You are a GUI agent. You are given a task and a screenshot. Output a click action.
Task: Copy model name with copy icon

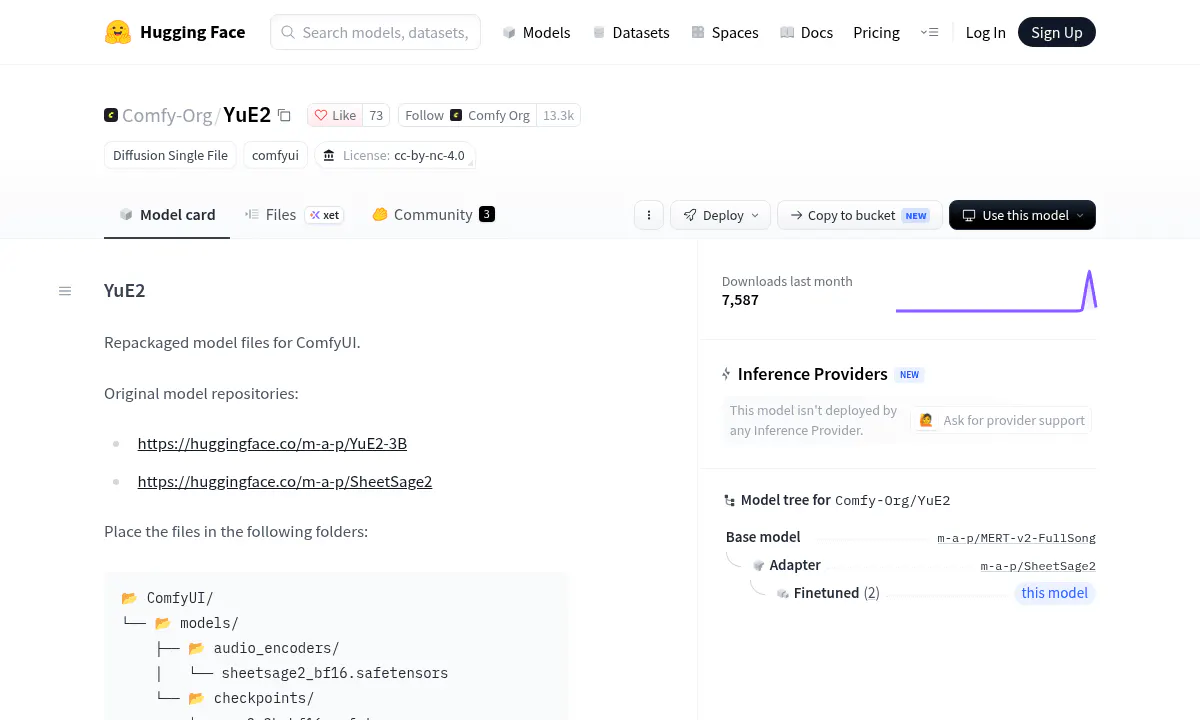coord(284,115)
